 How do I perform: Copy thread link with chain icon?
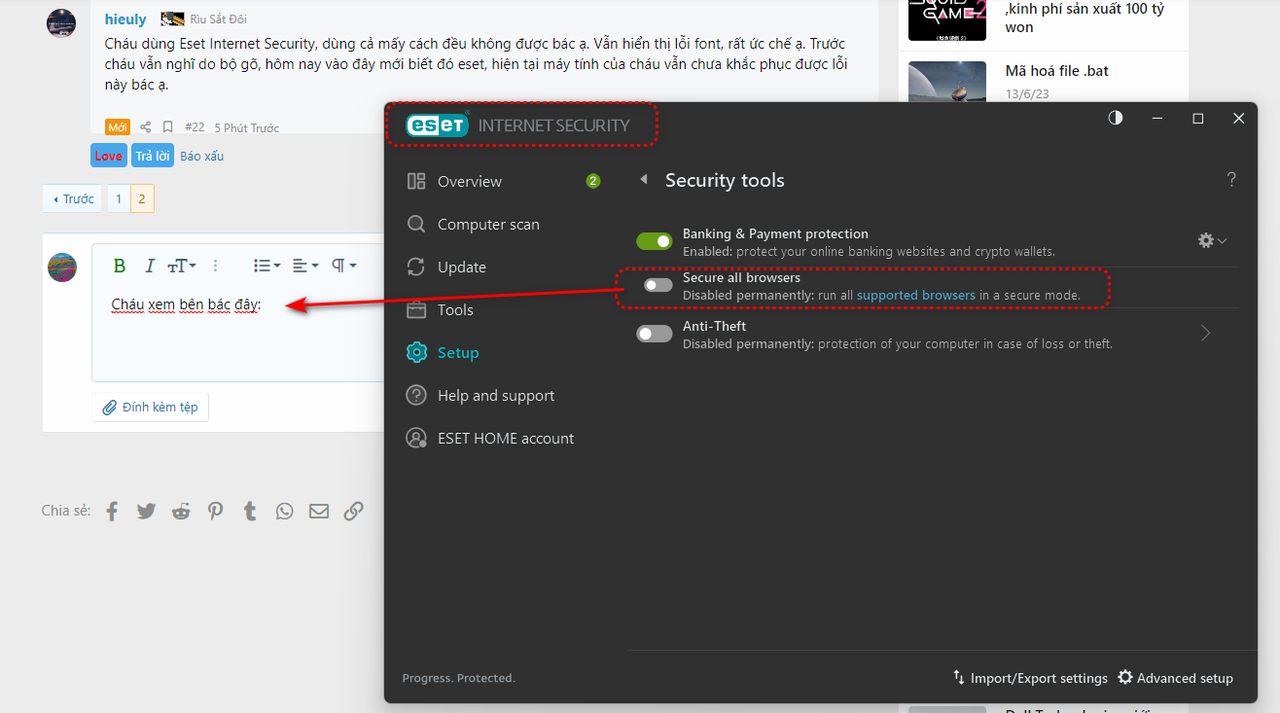[x=353, y=511]
